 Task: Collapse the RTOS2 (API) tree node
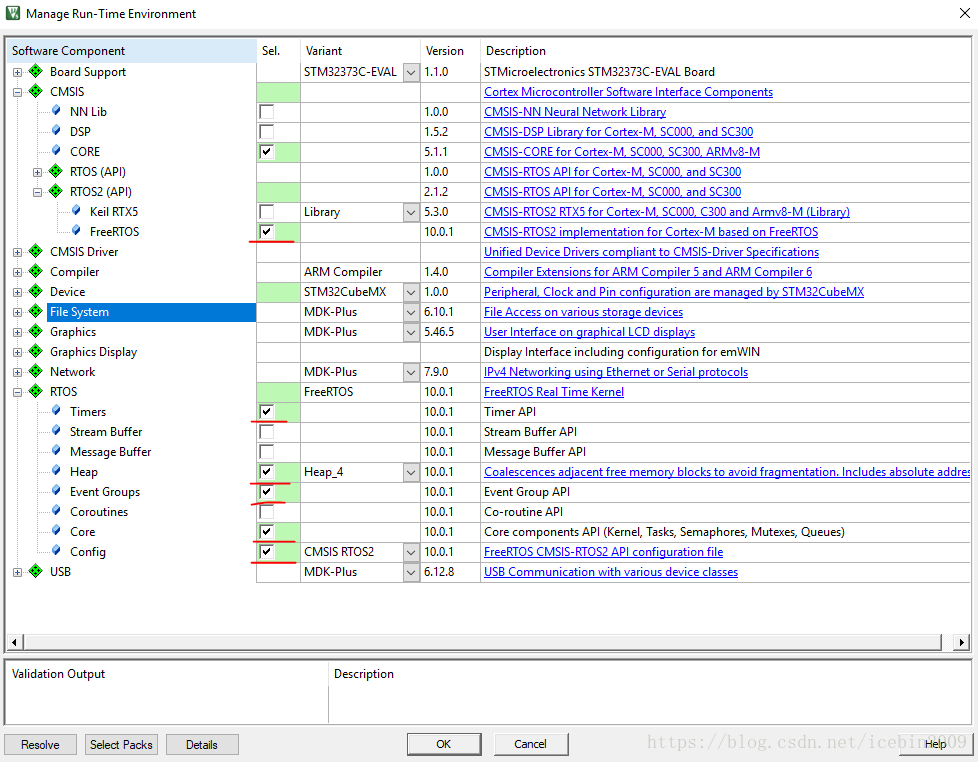pyautogui.click(x=37, y=192)
